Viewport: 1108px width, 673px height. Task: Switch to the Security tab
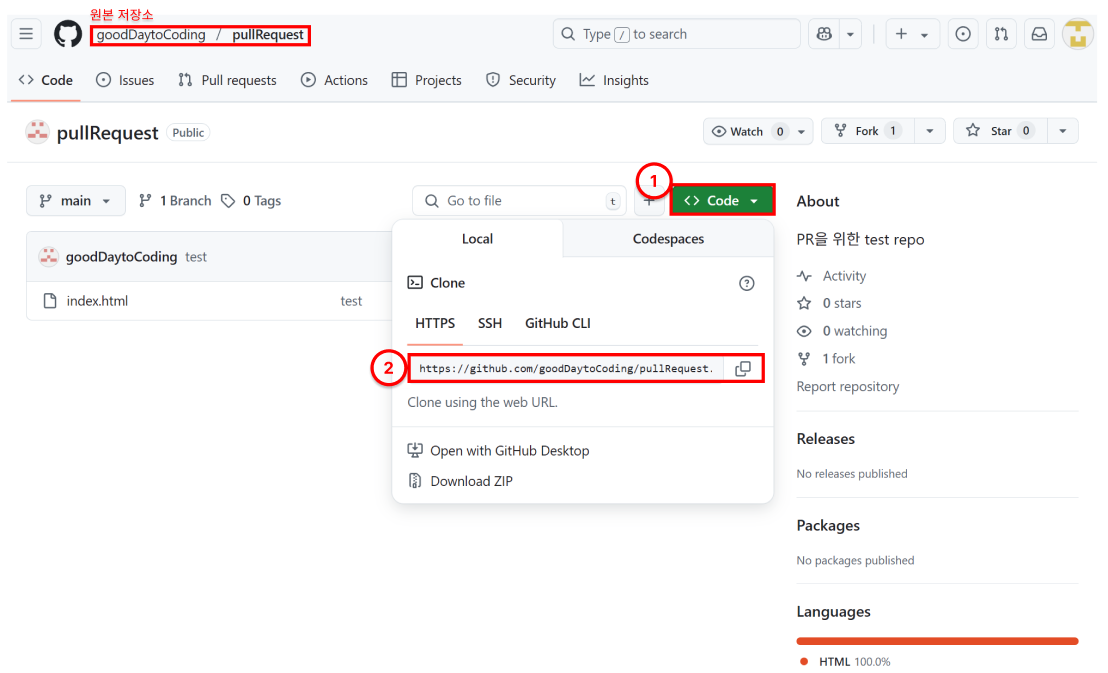[x=521, y=81]
